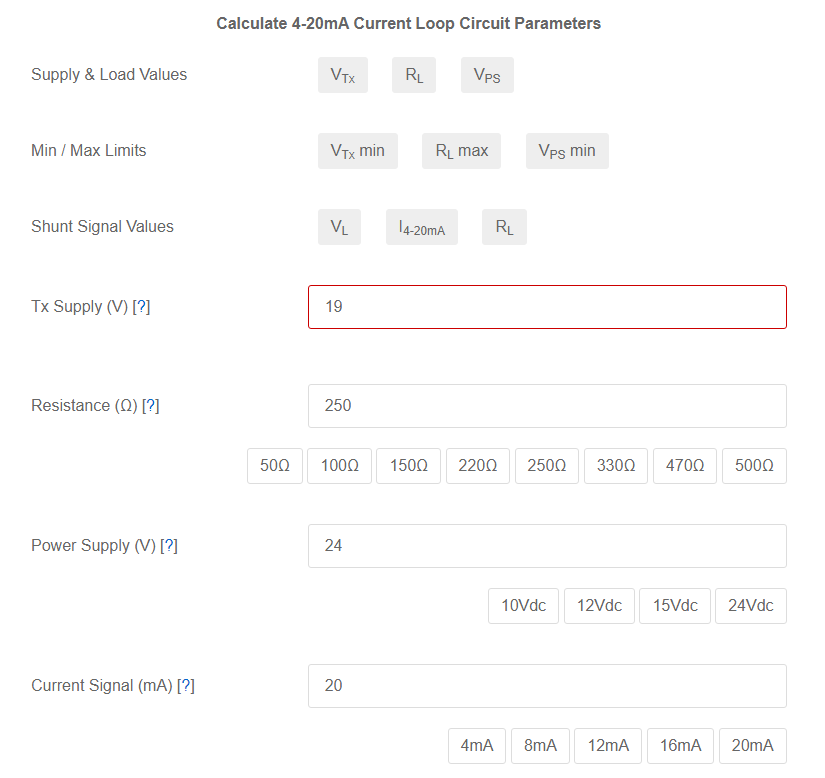Choose the R_L max limit option
Viewport: 825px width, 778px height.
461,150
